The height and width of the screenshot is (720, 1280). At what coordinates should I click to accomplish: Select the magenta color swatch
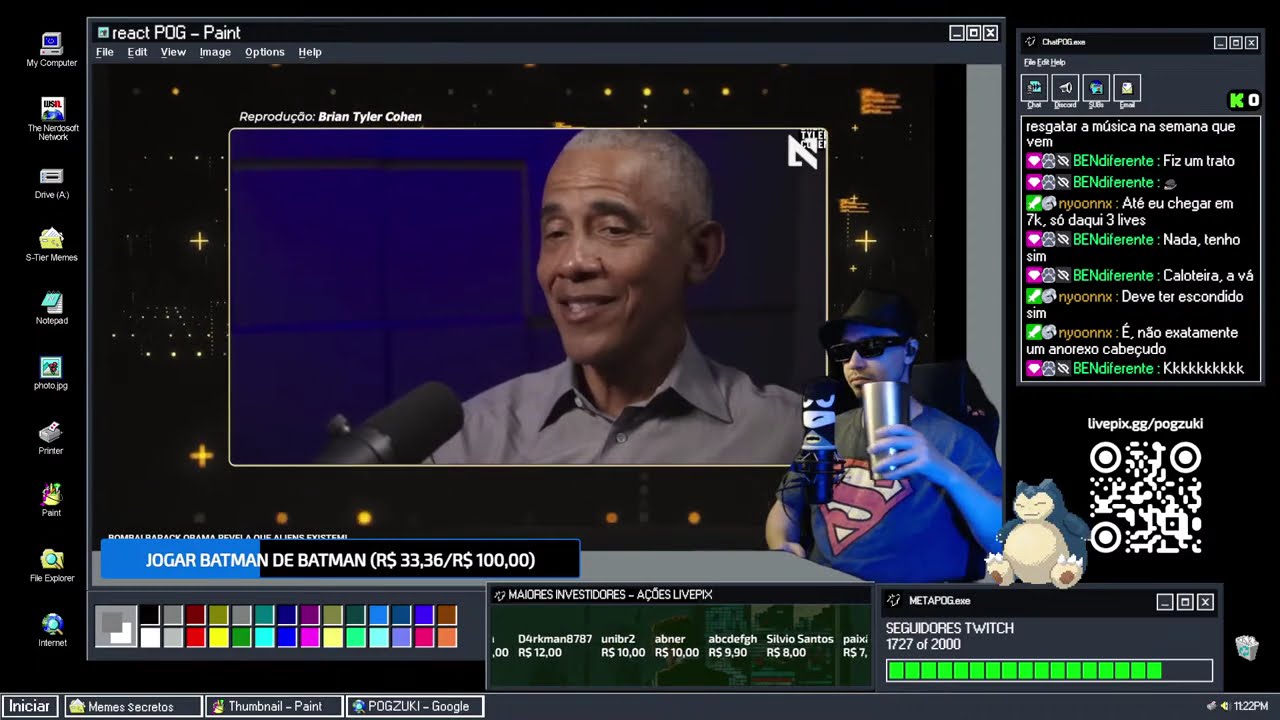[x=310, y=637]
